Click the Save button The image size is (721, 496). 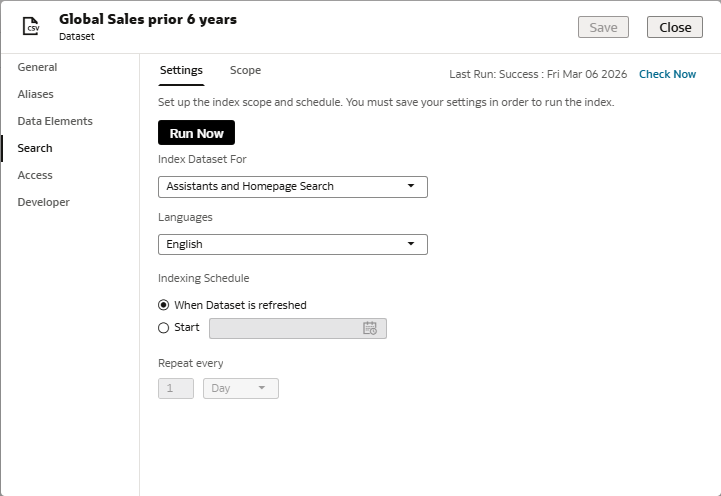603,27
